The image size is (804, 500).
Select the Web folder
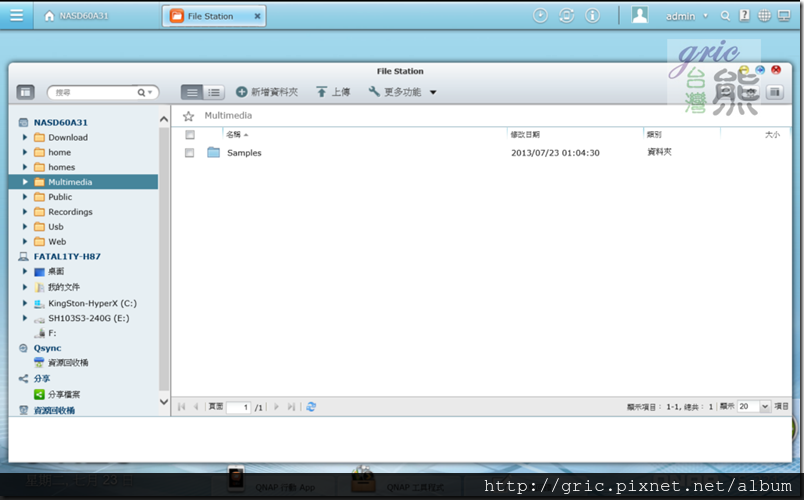(x=57, y=242)
